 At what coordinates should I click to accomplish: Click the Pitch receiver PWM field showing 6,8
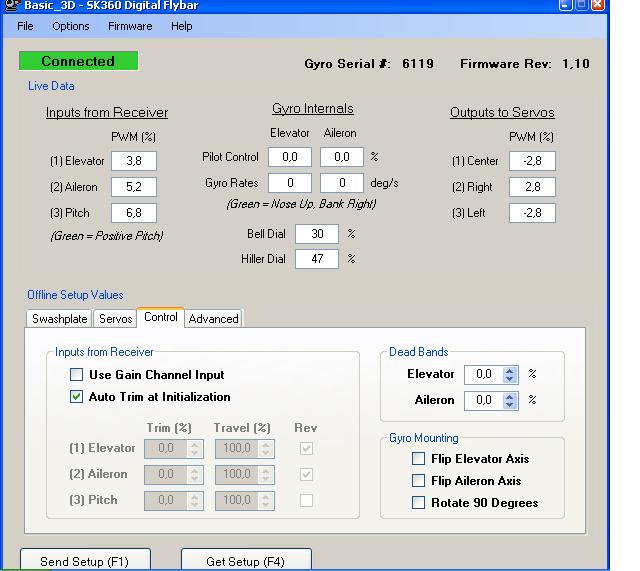134,213
